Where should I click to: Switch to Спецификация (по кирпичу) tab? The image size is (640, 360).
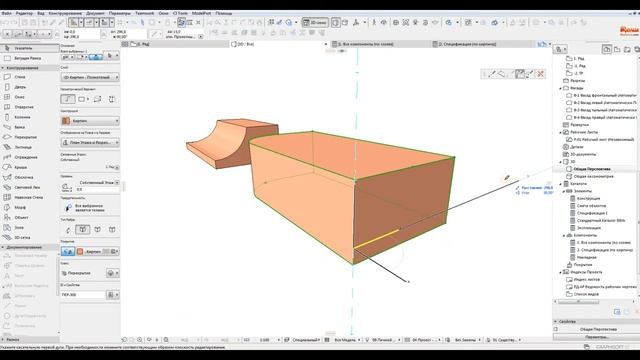[x=482, y=44]
